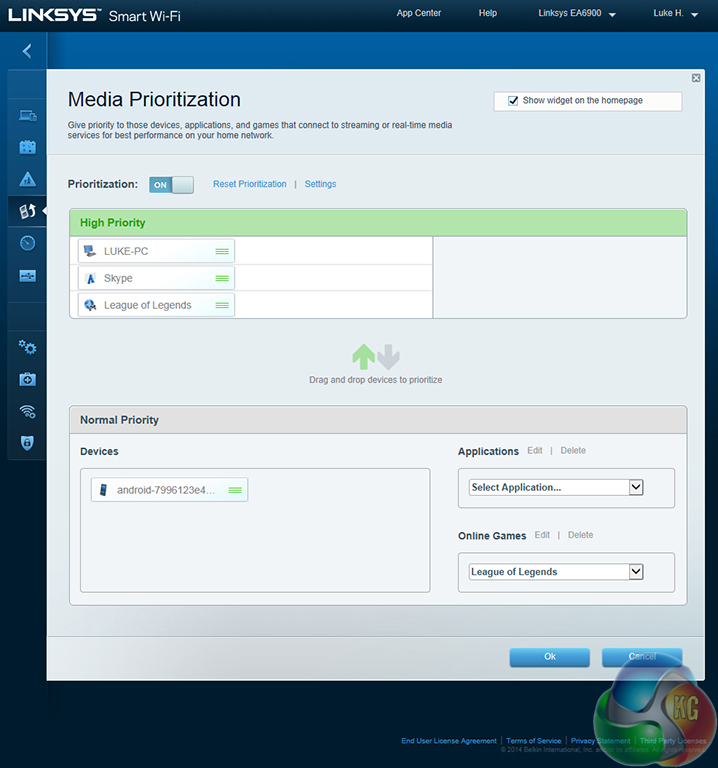
Task: Open Terms of Service footer link
Action: pos(533,741)
